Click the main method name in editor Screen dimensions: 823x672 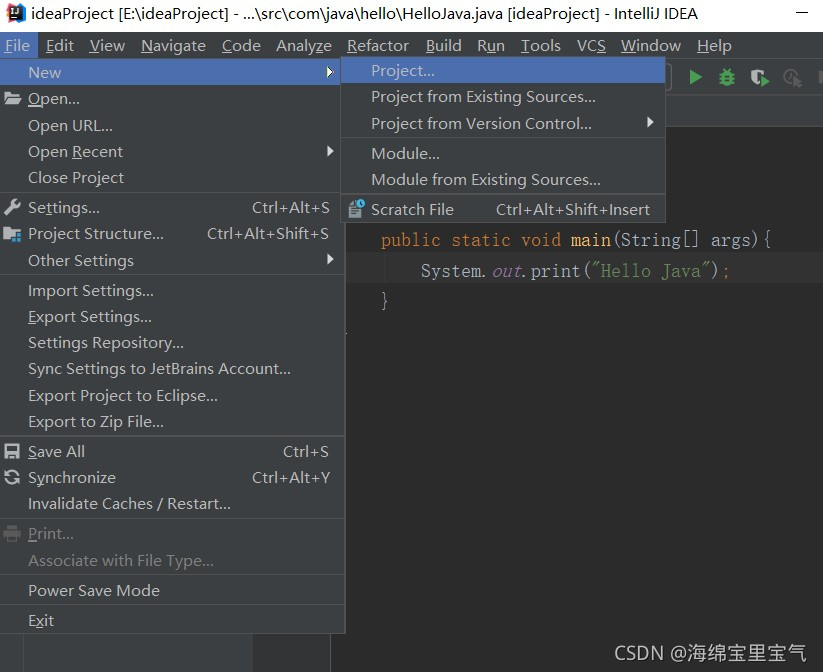(590, 240)
